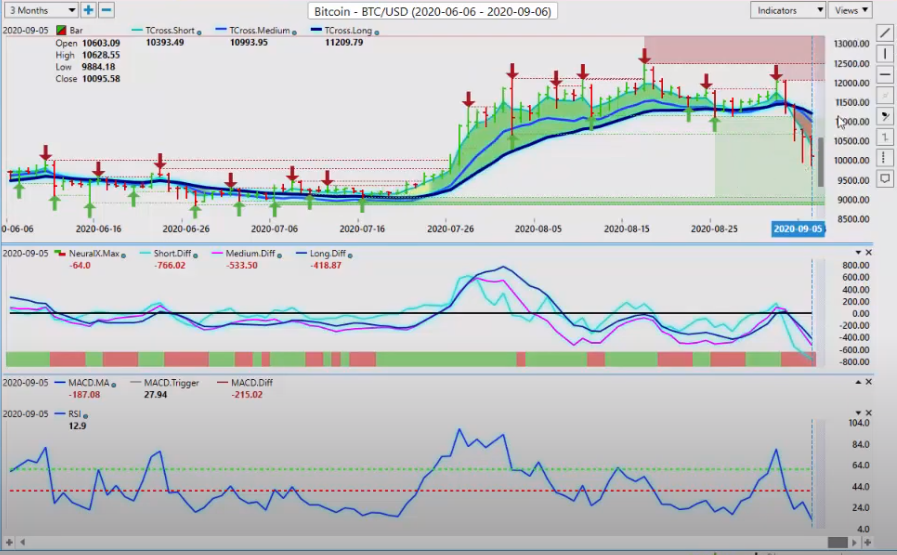Close the MACD indicator panel
The width and height of the screenshot is (897, 555).
(x=868, y=382)
